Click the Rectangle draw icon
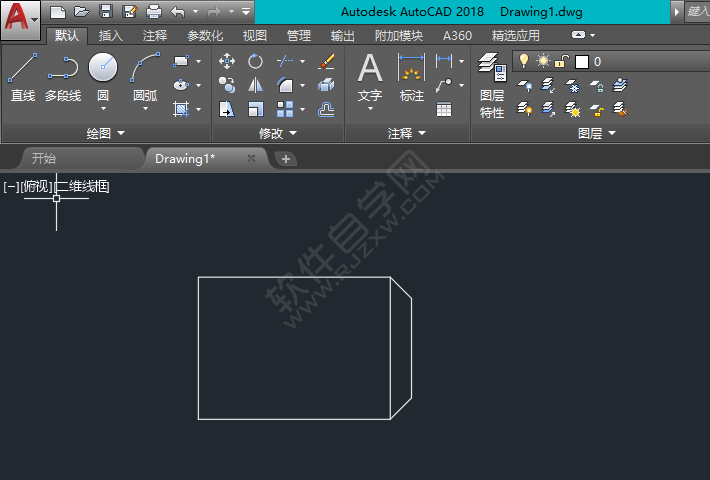Viewport: 710px width, 480px height. pos(181,61)
